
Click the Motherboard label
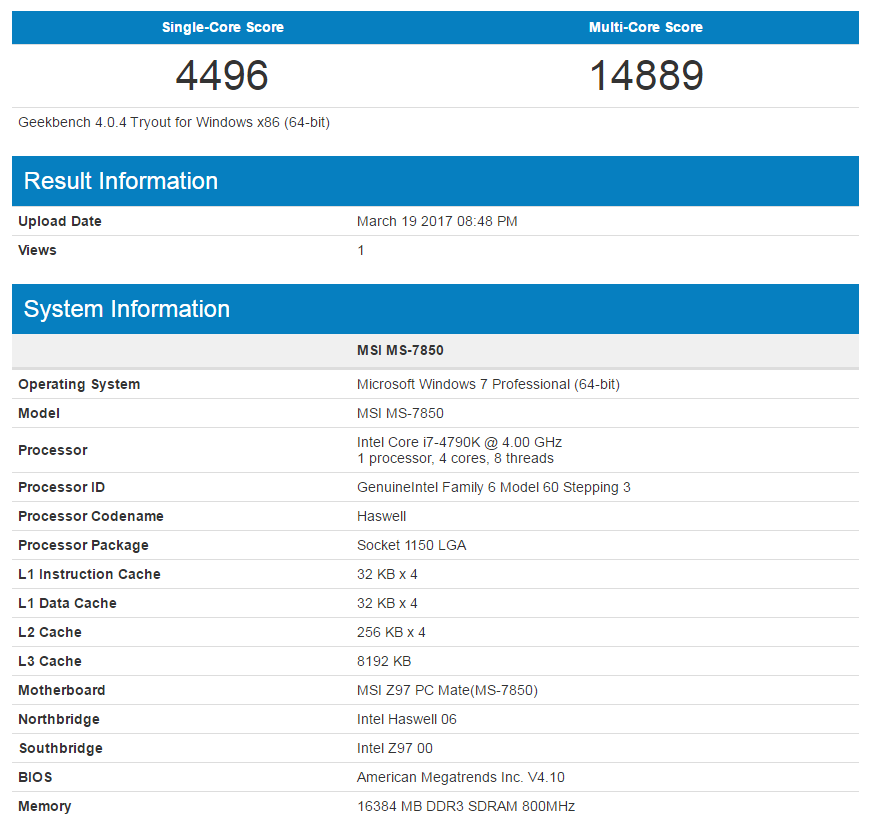click(x=62, y=690)
